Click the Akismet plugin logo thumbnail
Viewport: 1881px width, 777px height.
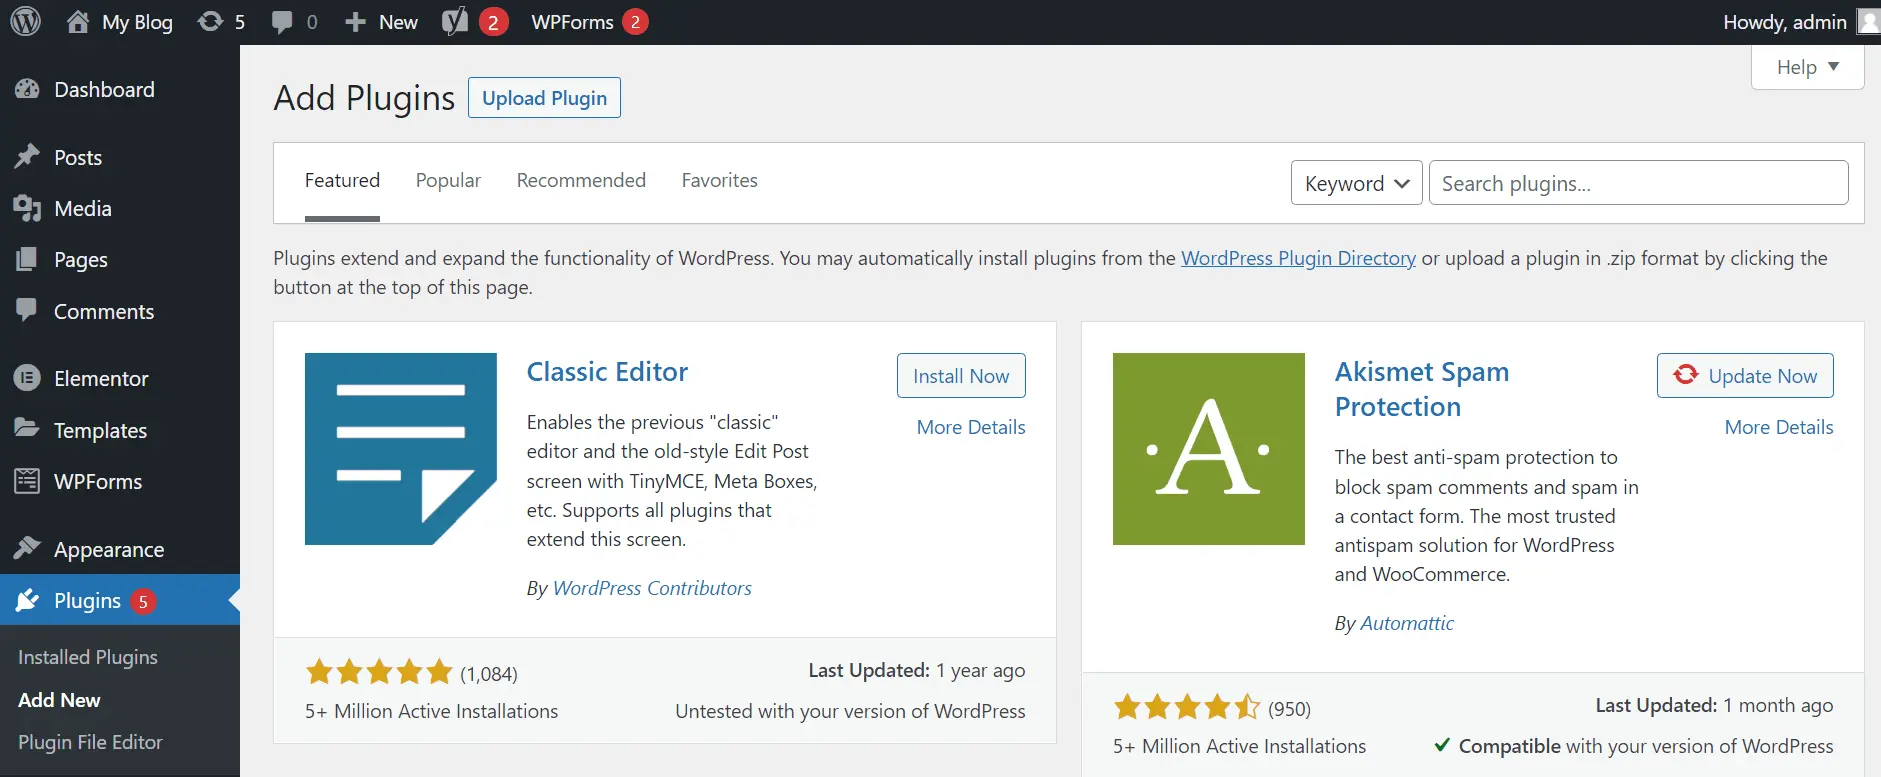click(x=1208, y=449)
